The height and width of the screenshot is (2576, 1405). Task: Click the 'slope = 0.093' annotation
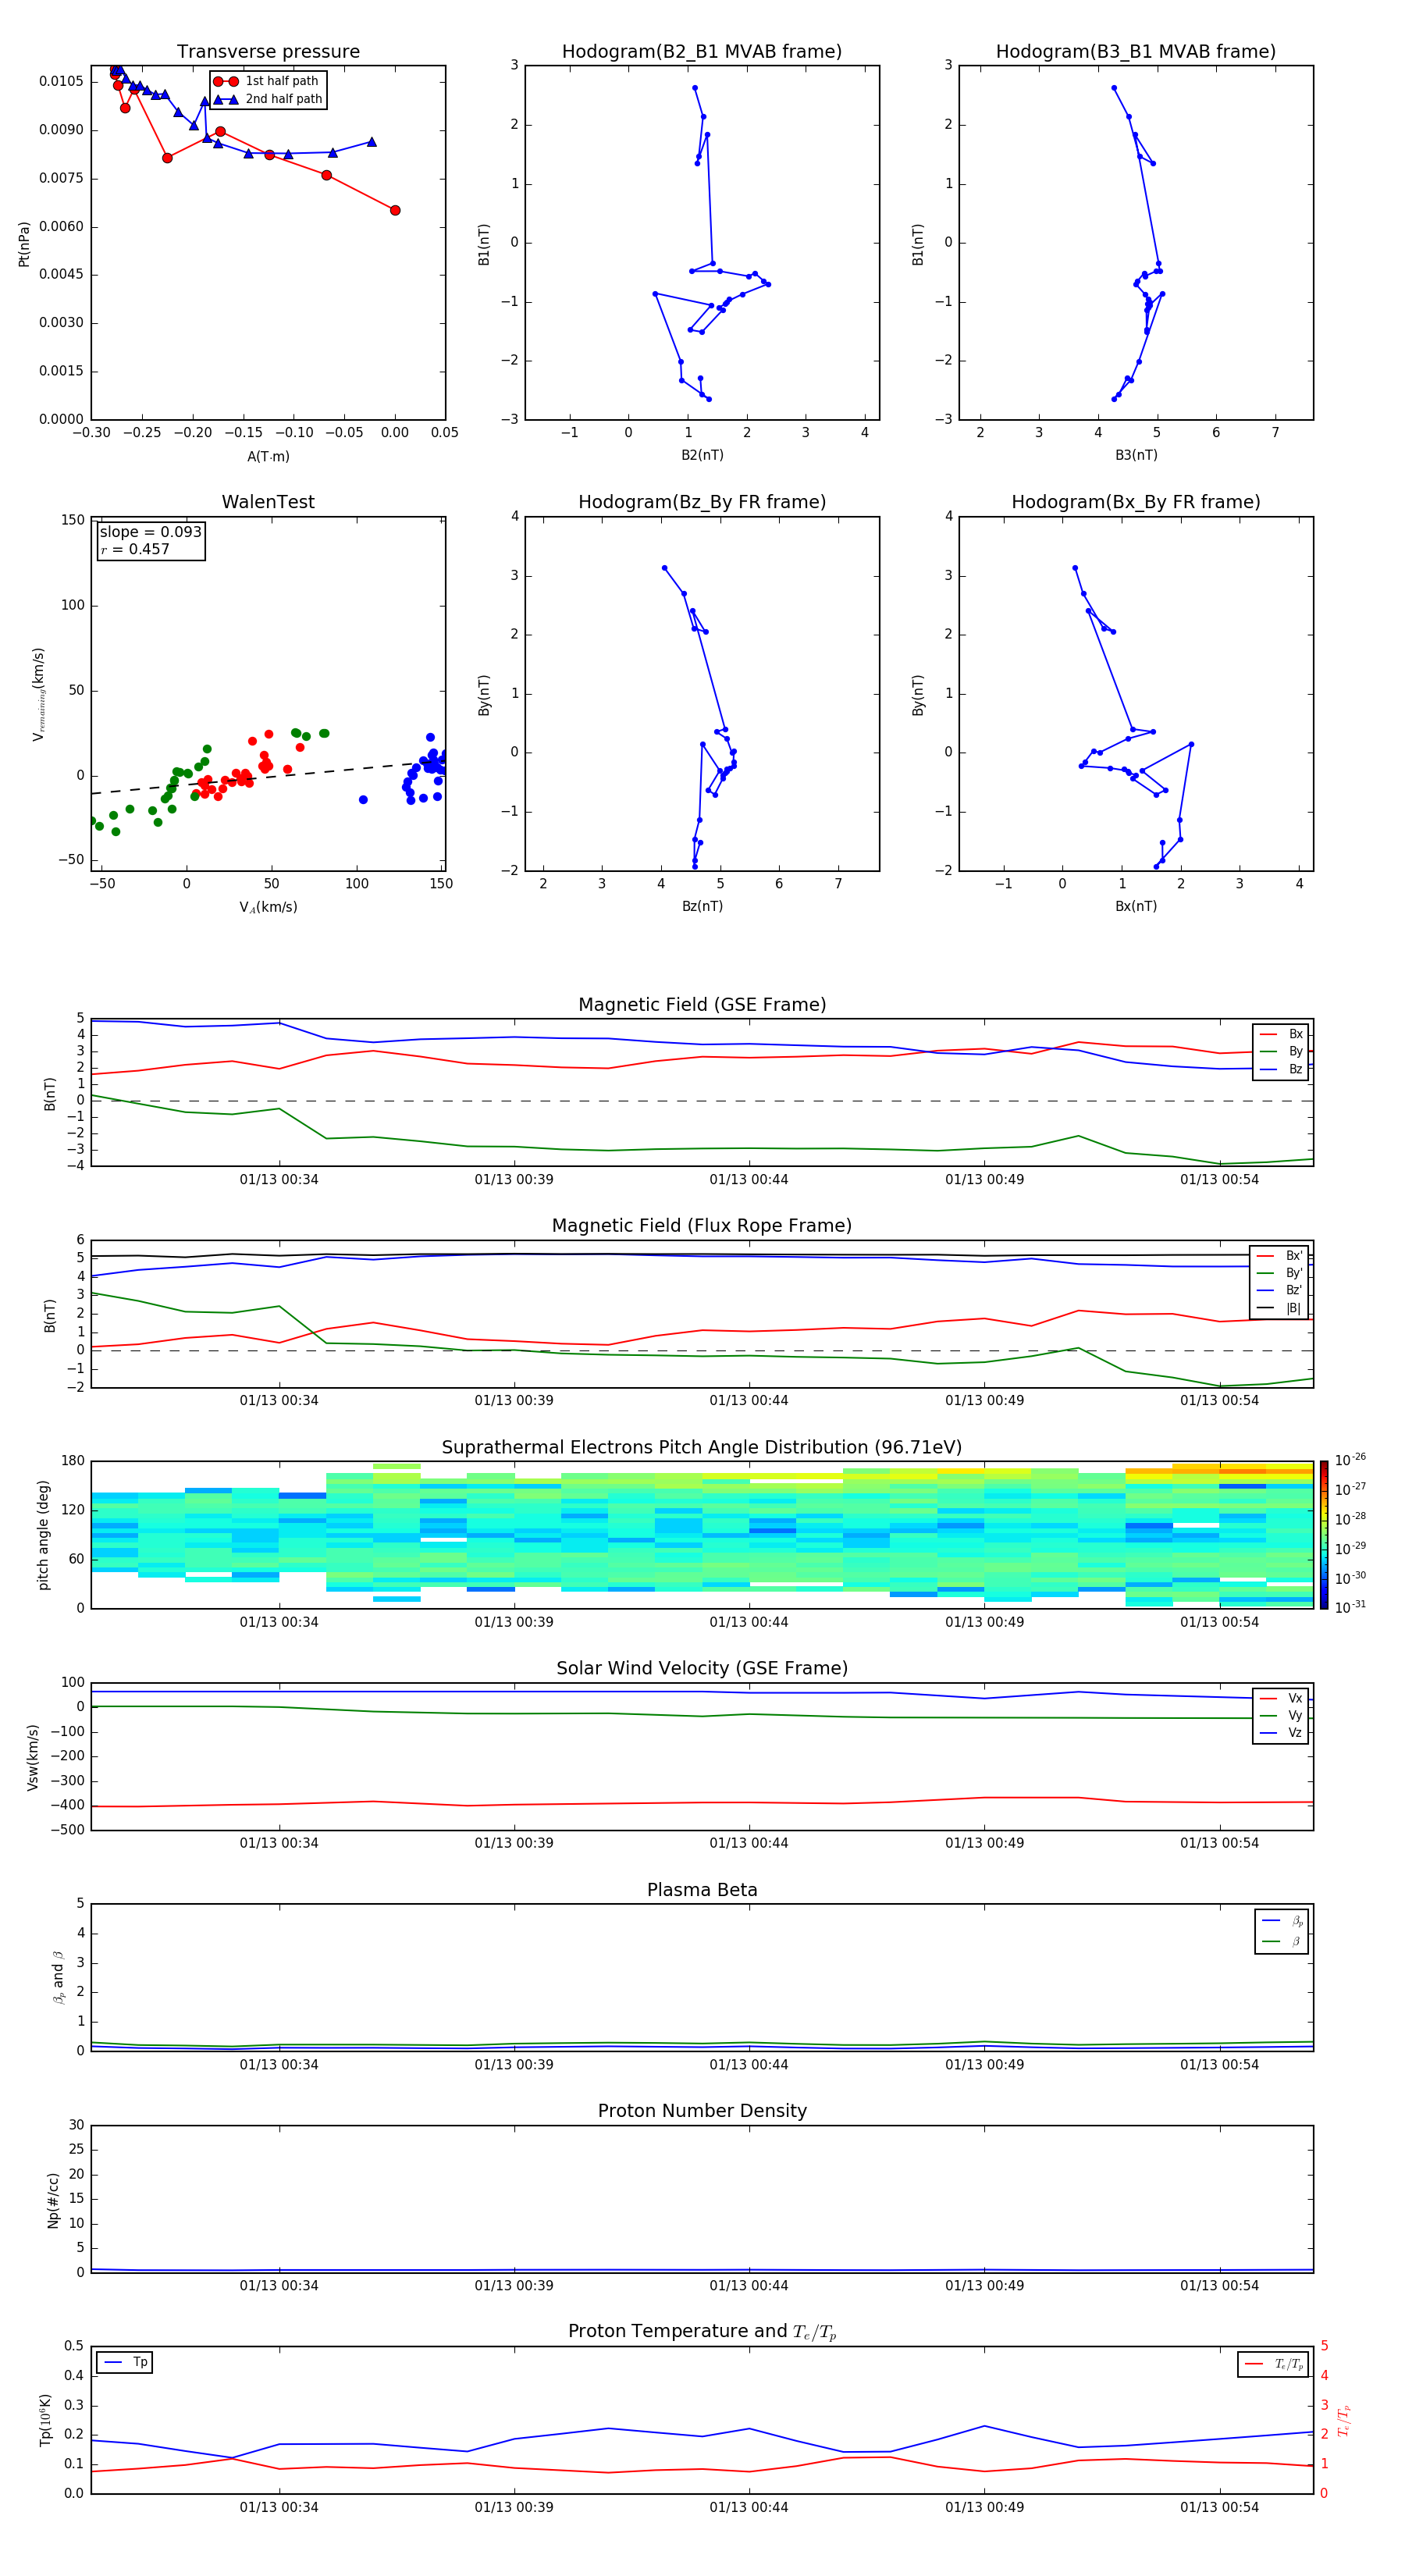[x=151, y=532]
